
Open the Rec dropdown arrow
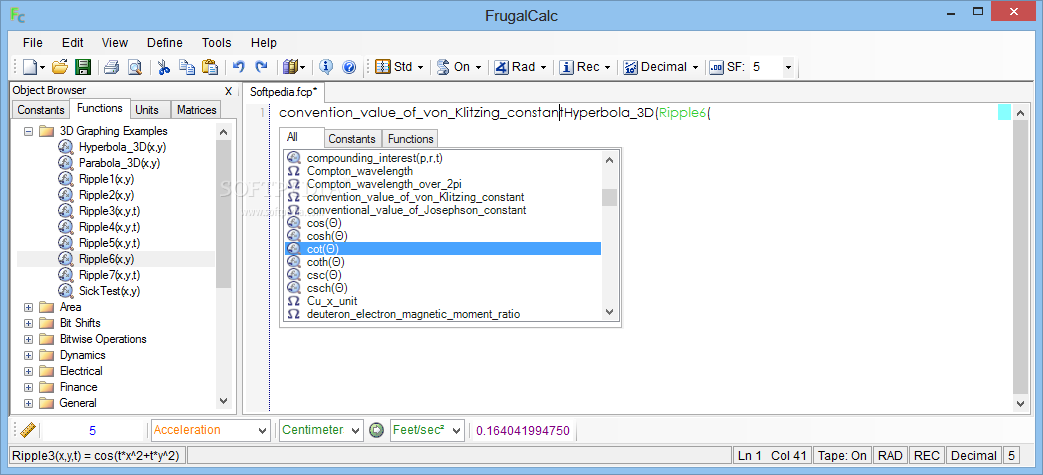(x=608, y=67)
